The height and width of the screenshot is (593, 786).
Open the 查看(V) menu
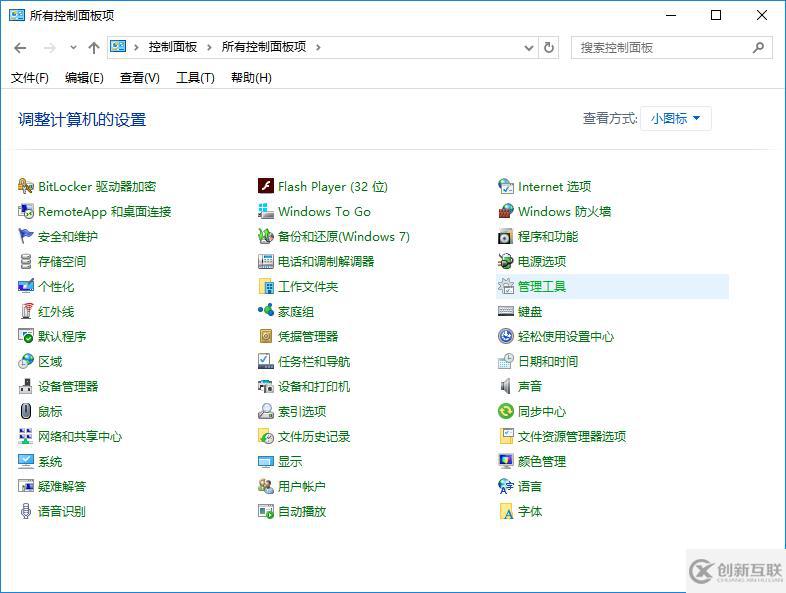pos(139,78)
